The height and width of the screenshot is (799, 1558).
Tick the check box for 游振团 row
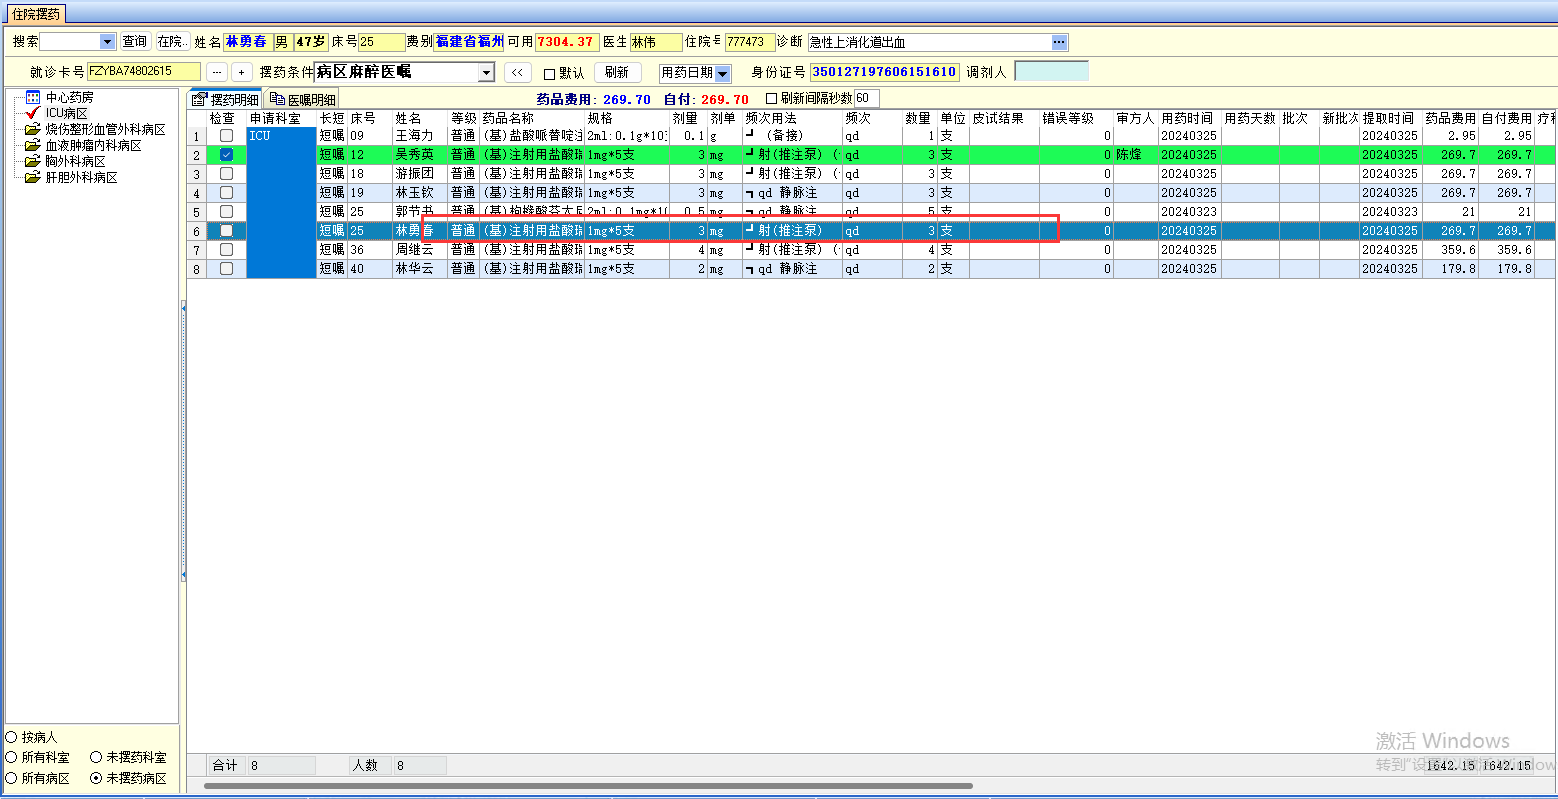pyautogui.click(x=227, y=173)
